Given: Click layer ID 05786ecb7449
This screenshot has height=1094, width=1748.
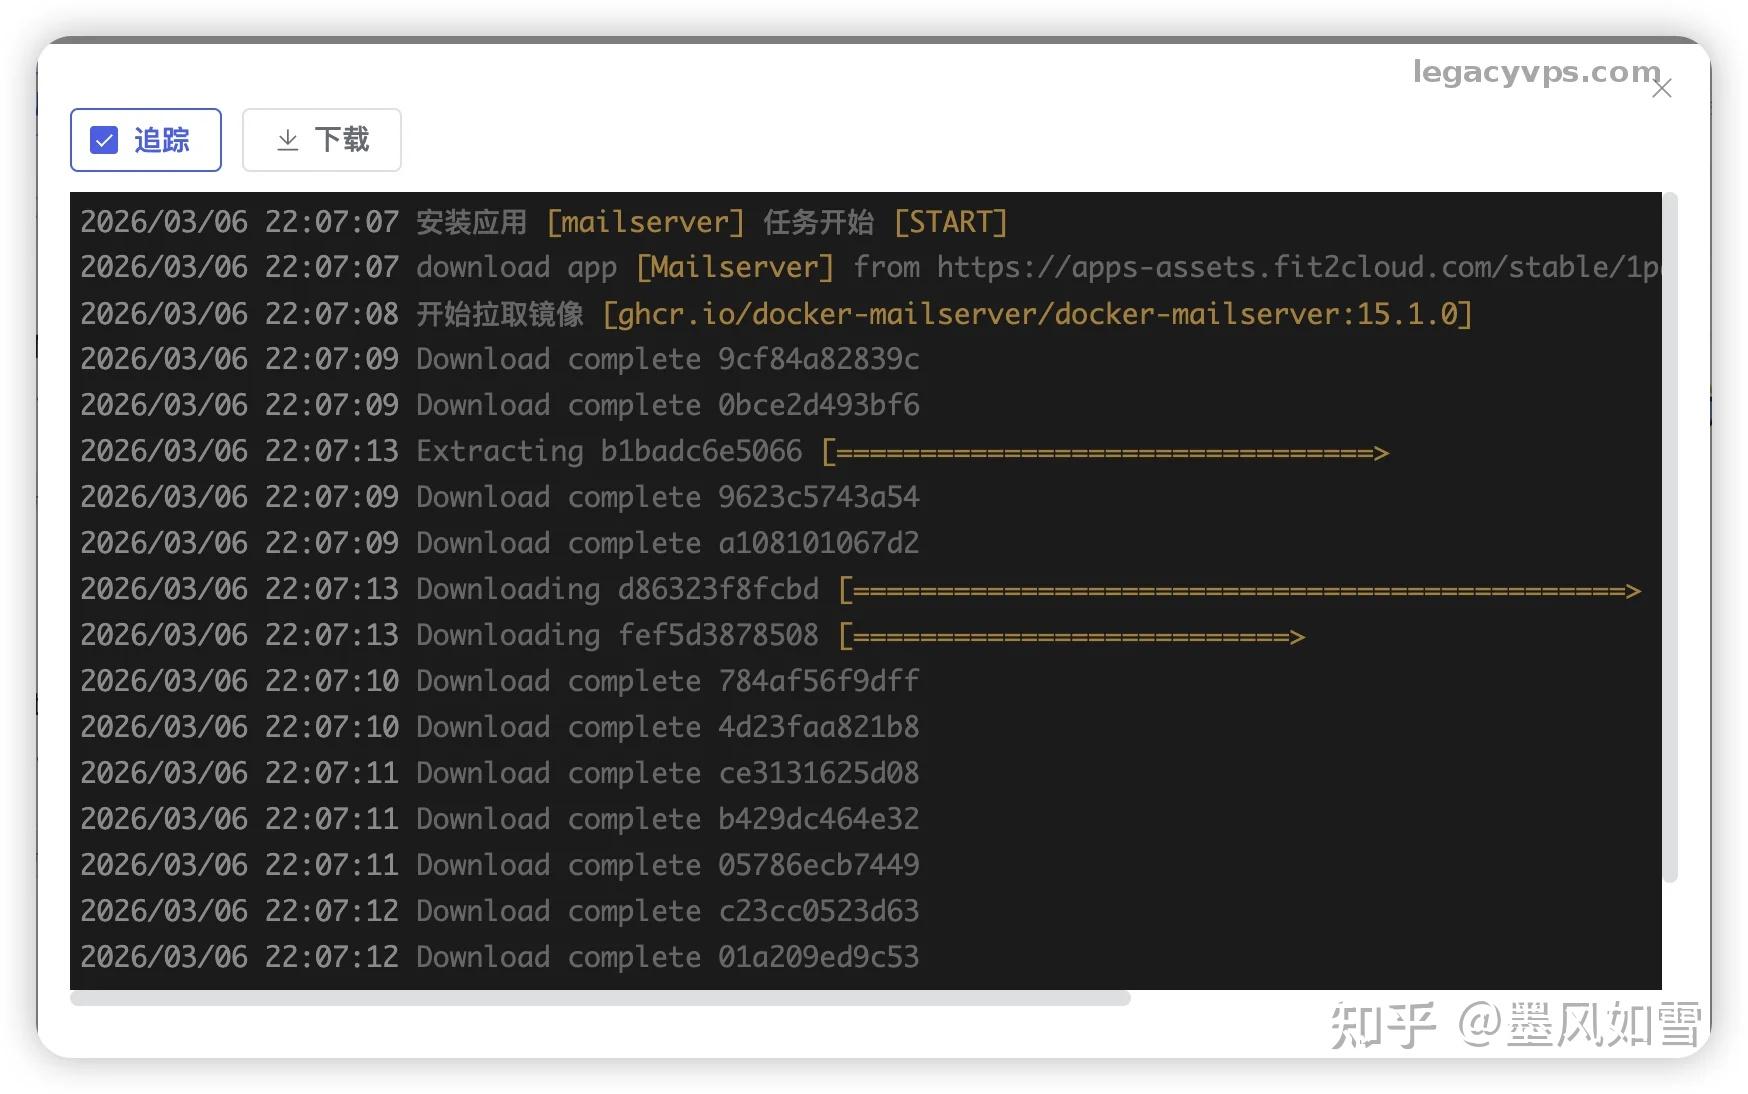Looking at the screenshot, I should [818, 866].
